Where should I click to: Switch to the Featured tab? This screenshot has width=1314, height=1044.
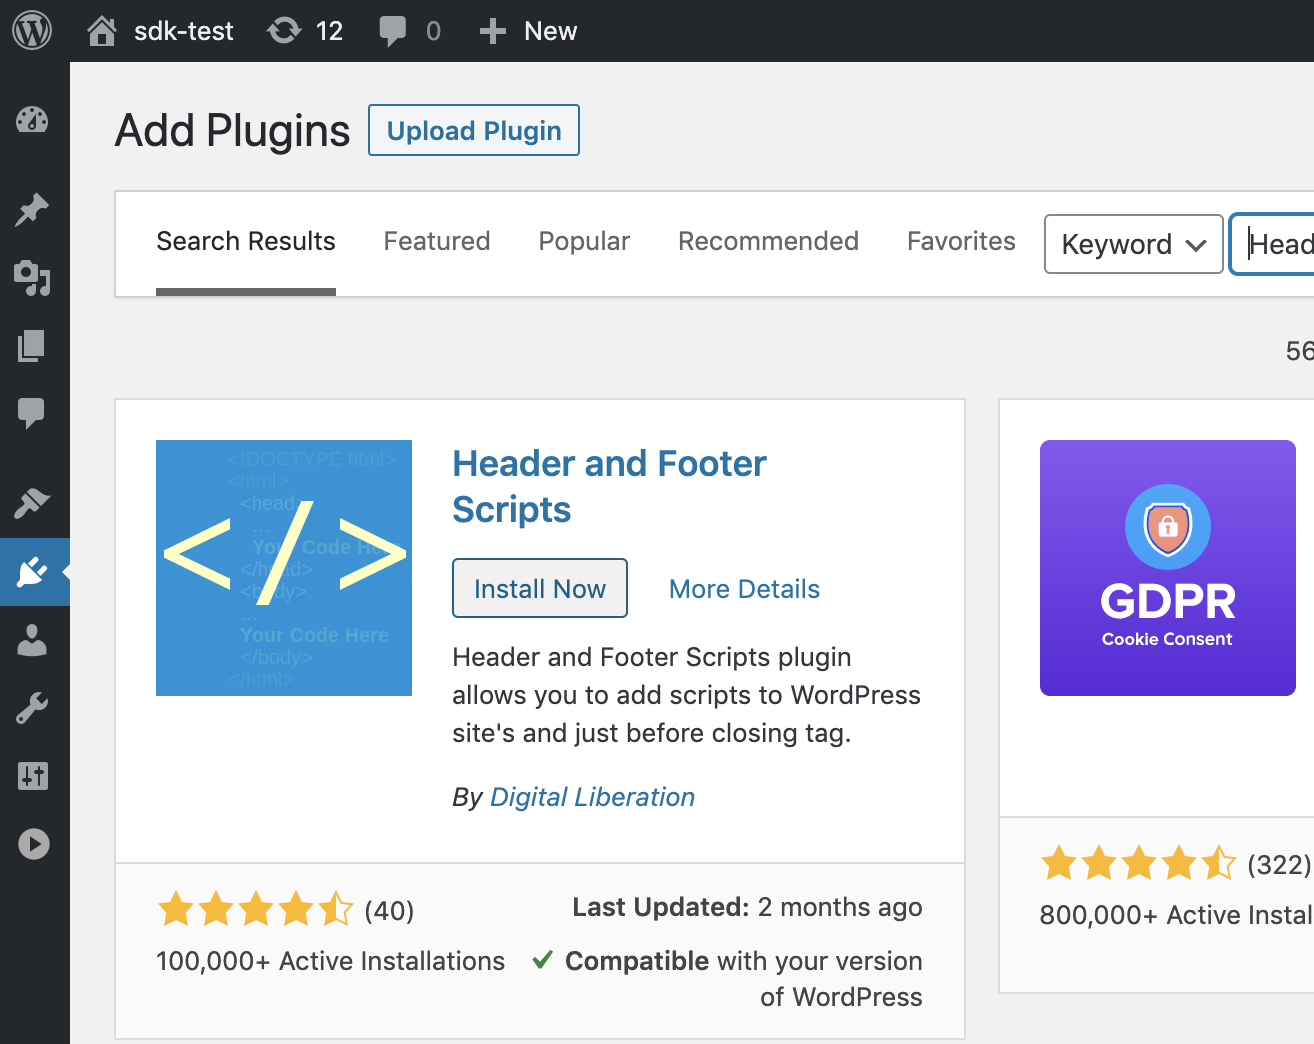[436, 241]
